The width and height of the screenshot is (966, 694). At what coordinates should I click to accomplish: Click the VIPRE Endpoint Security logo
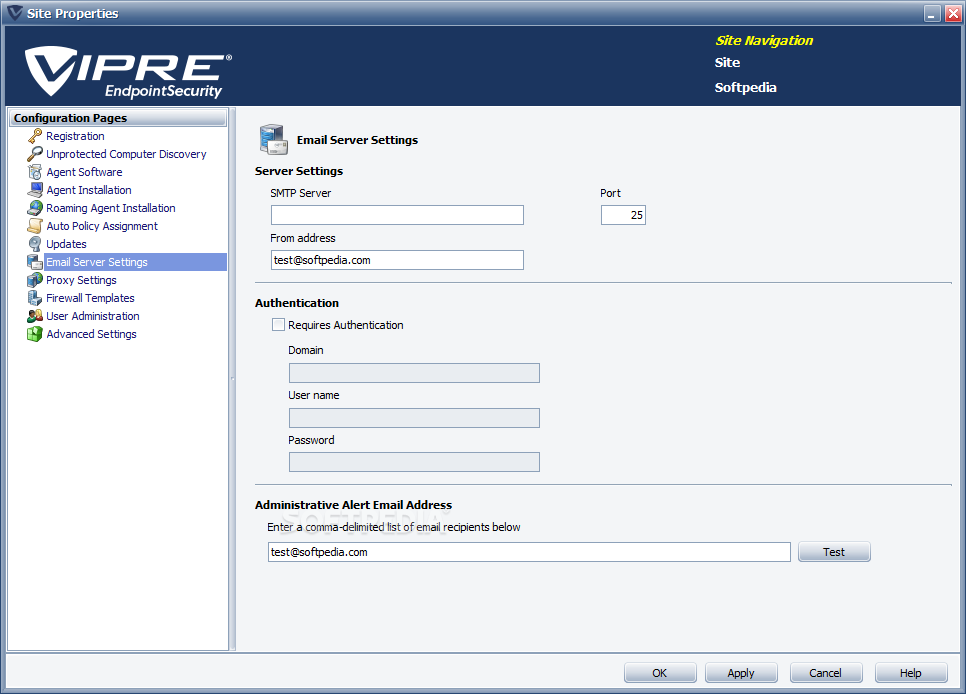click(128, 72)
